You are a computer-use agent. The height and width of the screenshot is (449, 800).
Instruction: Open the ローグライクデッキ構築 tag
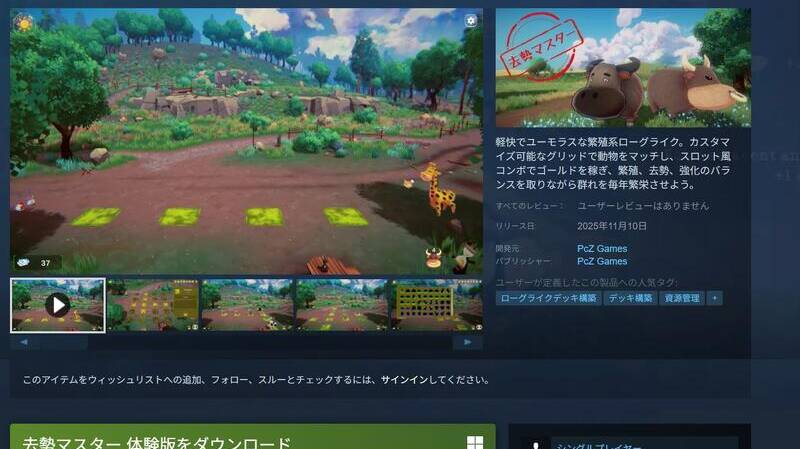(x=549, y=298)
